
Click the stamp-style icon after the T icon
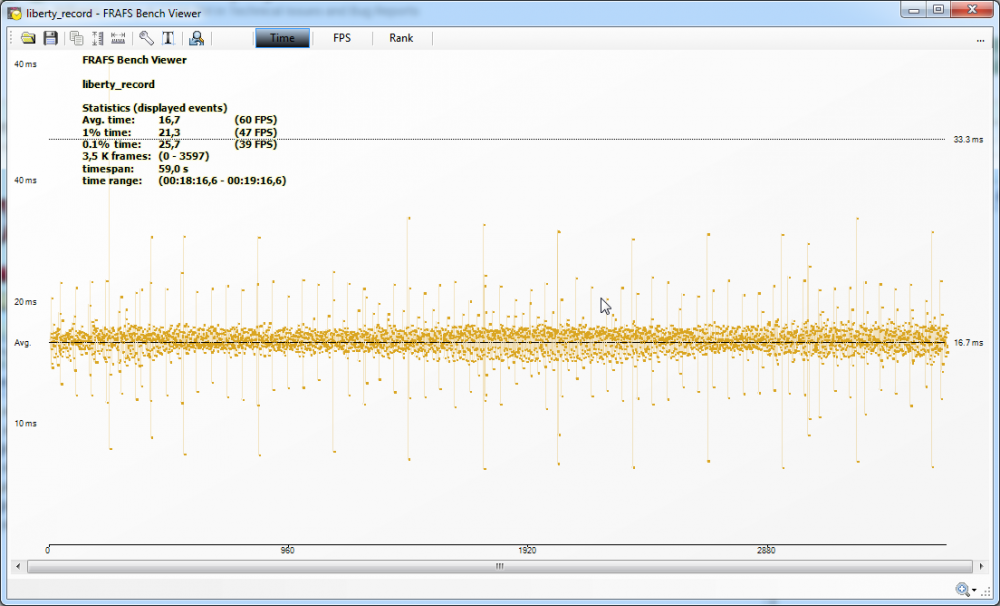click(196, 38)
